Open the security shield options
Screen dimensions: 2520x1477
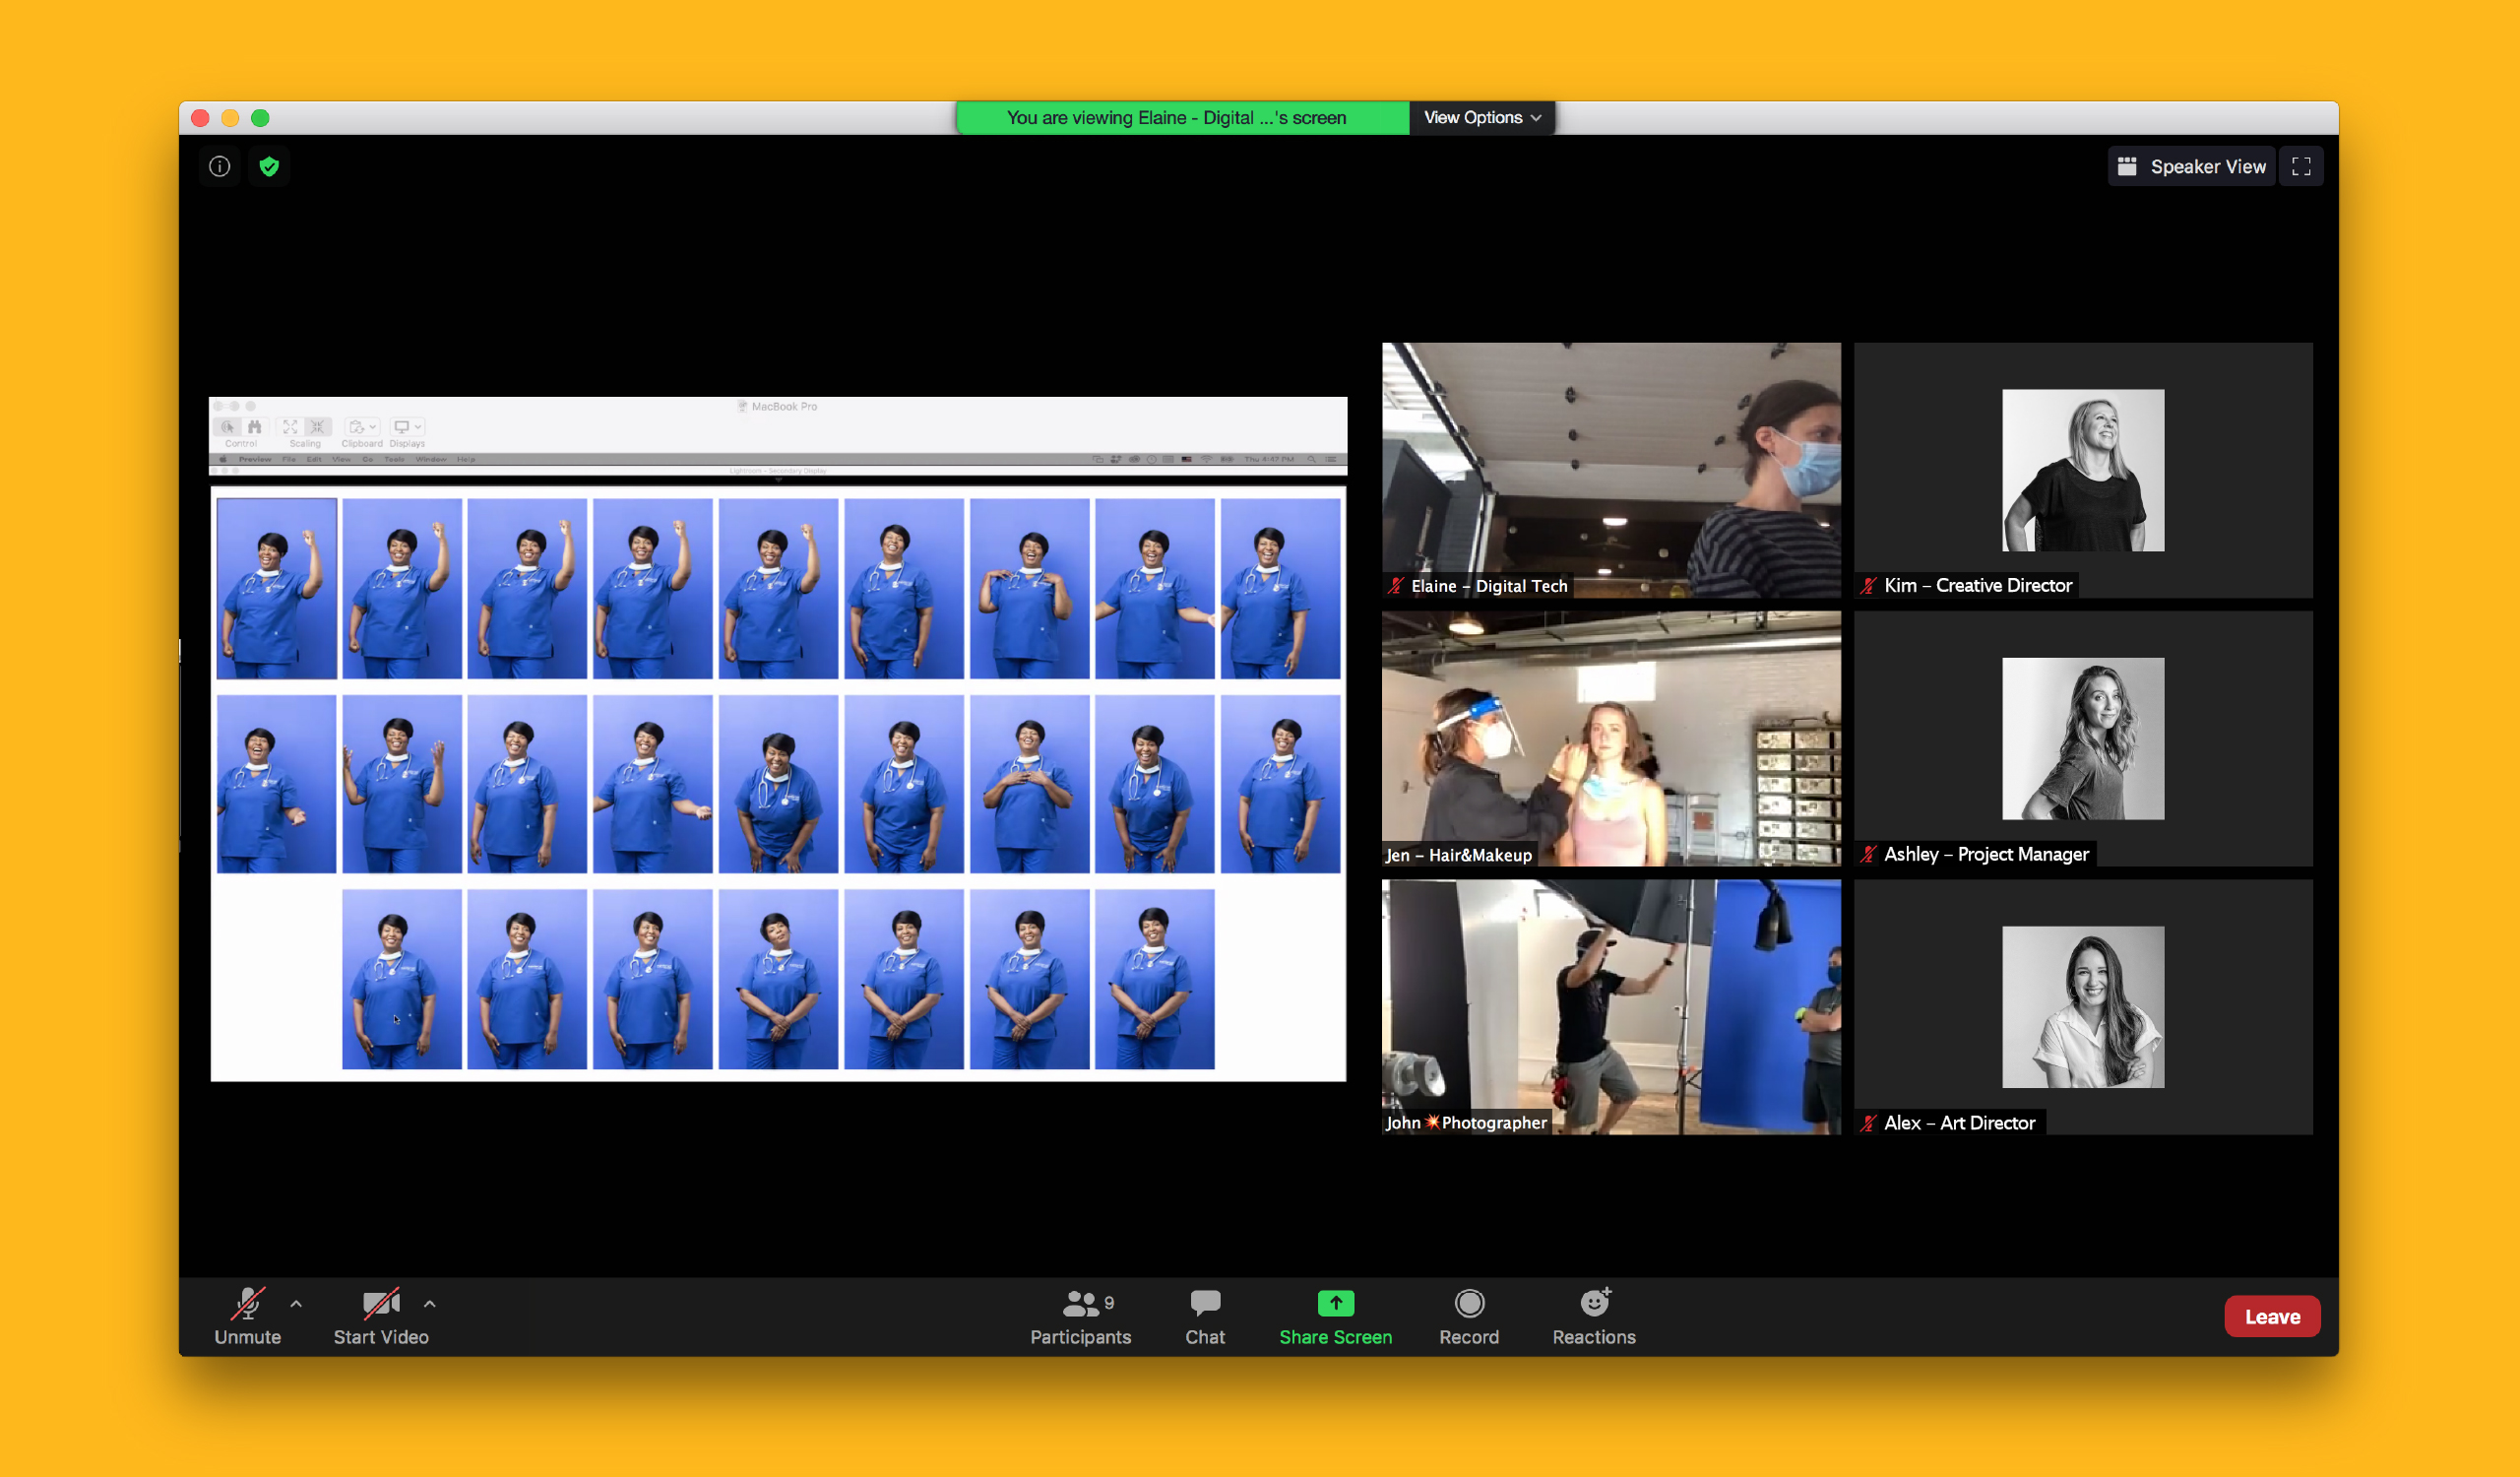[269, 166]
